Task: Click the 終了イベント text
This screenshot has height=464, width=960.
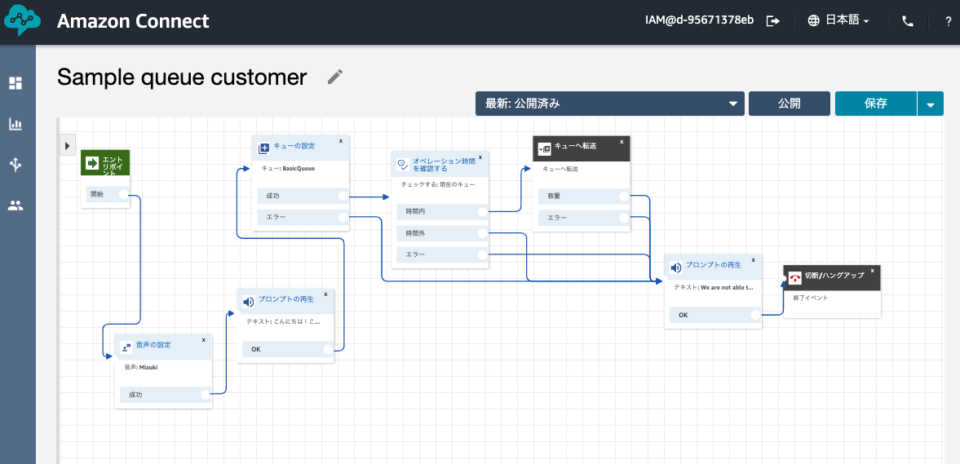Action: click(809, 297)
